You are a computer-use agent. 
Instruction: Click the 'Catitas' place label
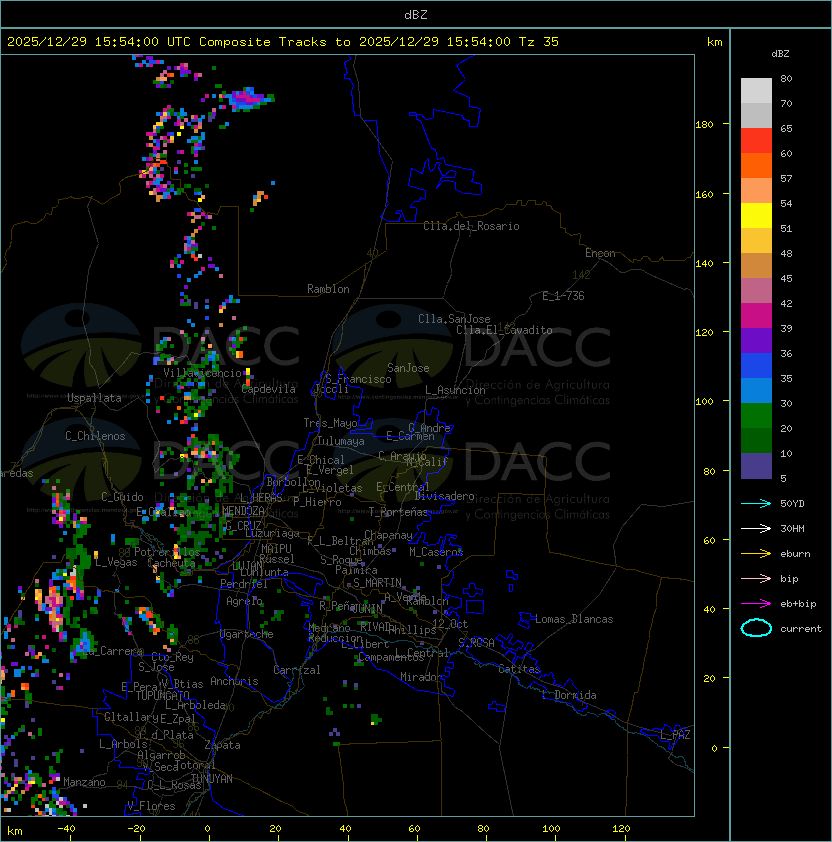(519, 669)
